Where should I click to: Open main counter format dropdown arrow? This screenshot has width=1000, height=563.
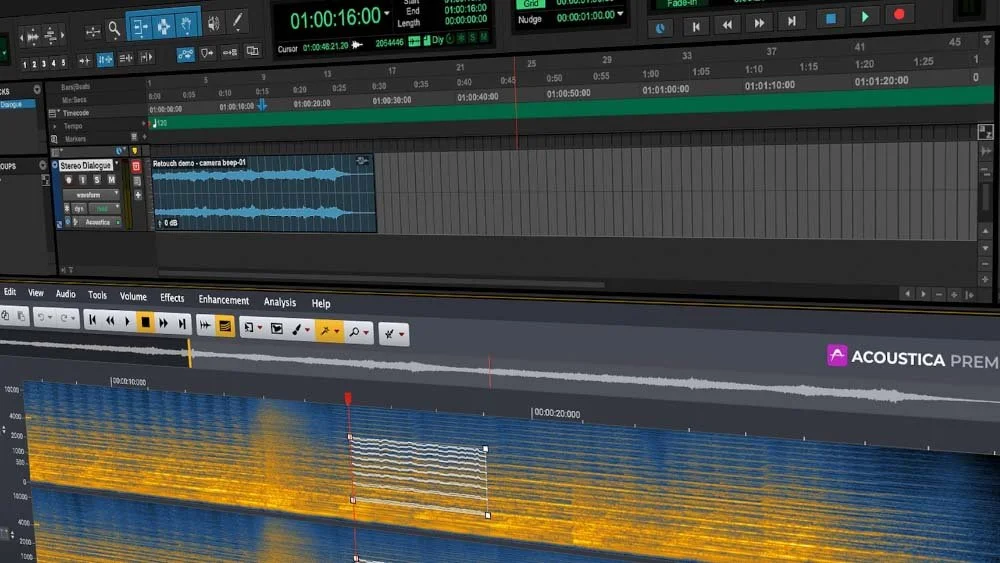pyautogui.click(x=386, y=13)
